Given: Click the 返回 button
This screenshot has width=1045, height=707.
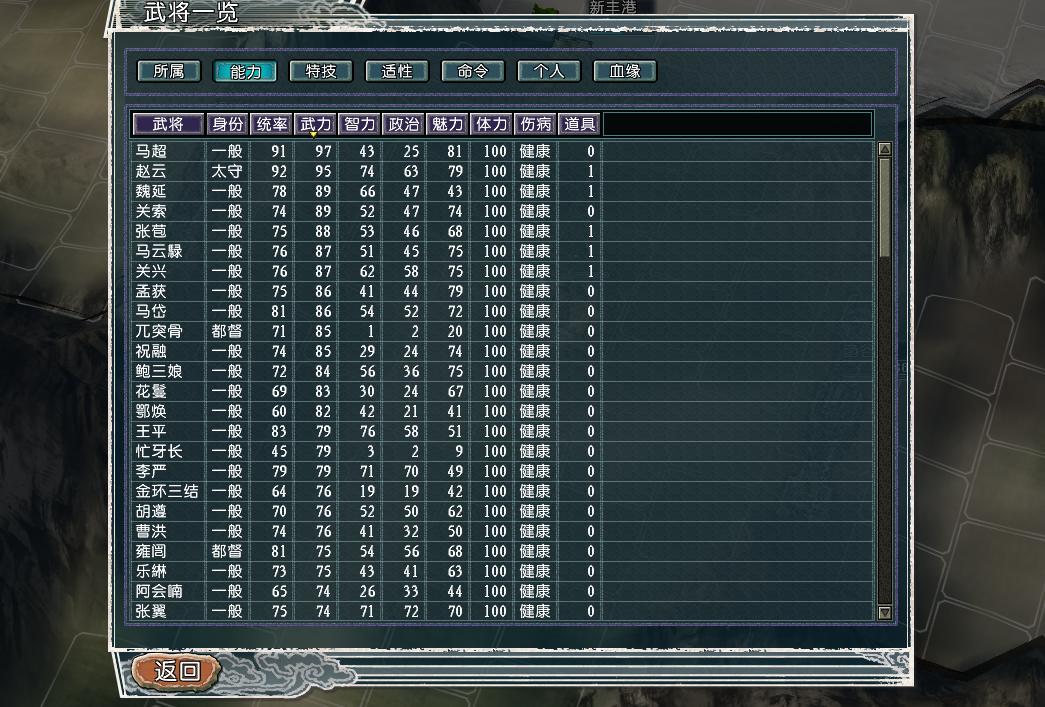Looking at the screenshot, I should coord(177,670).
